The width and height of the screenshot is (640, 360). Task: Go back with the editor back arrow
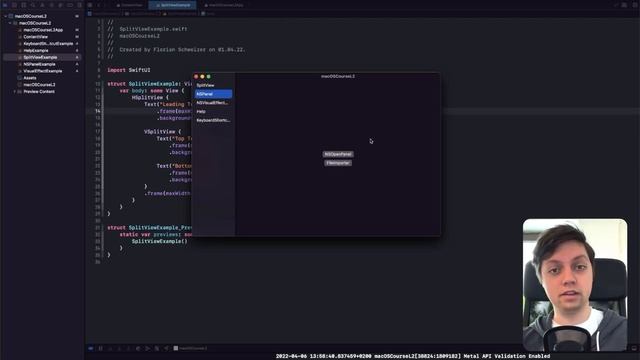(99, 5)
